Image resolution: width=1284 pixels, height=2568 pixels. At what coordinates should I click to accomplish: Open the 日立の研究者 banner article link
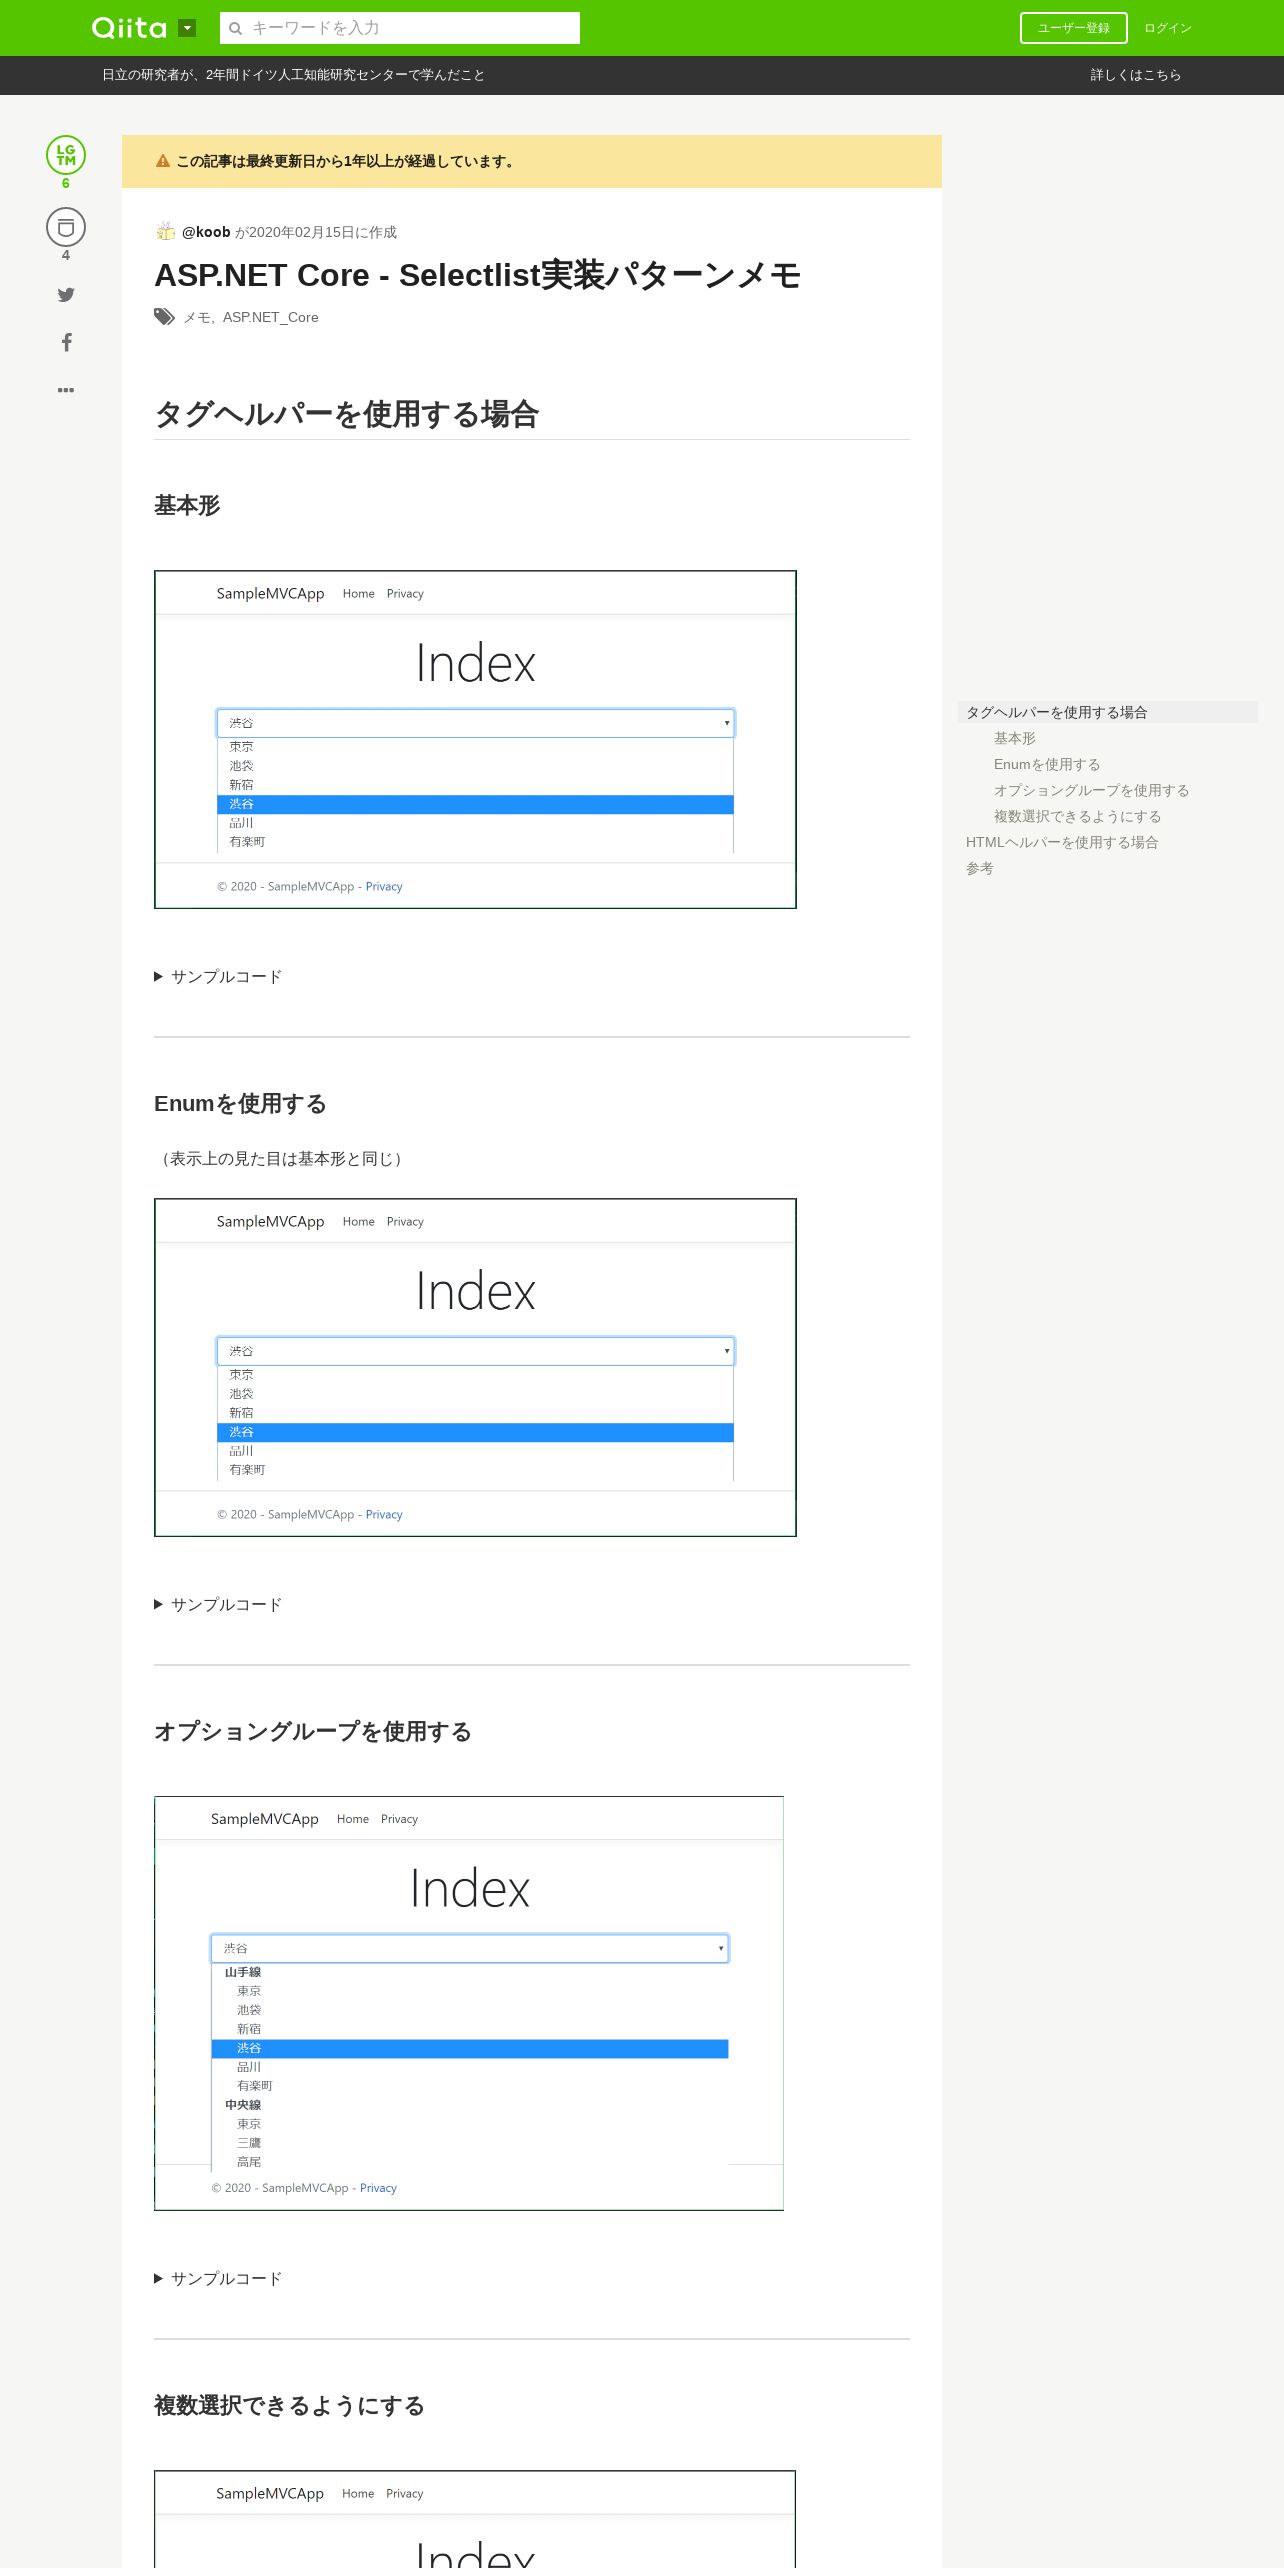click(x=293, y=75)
